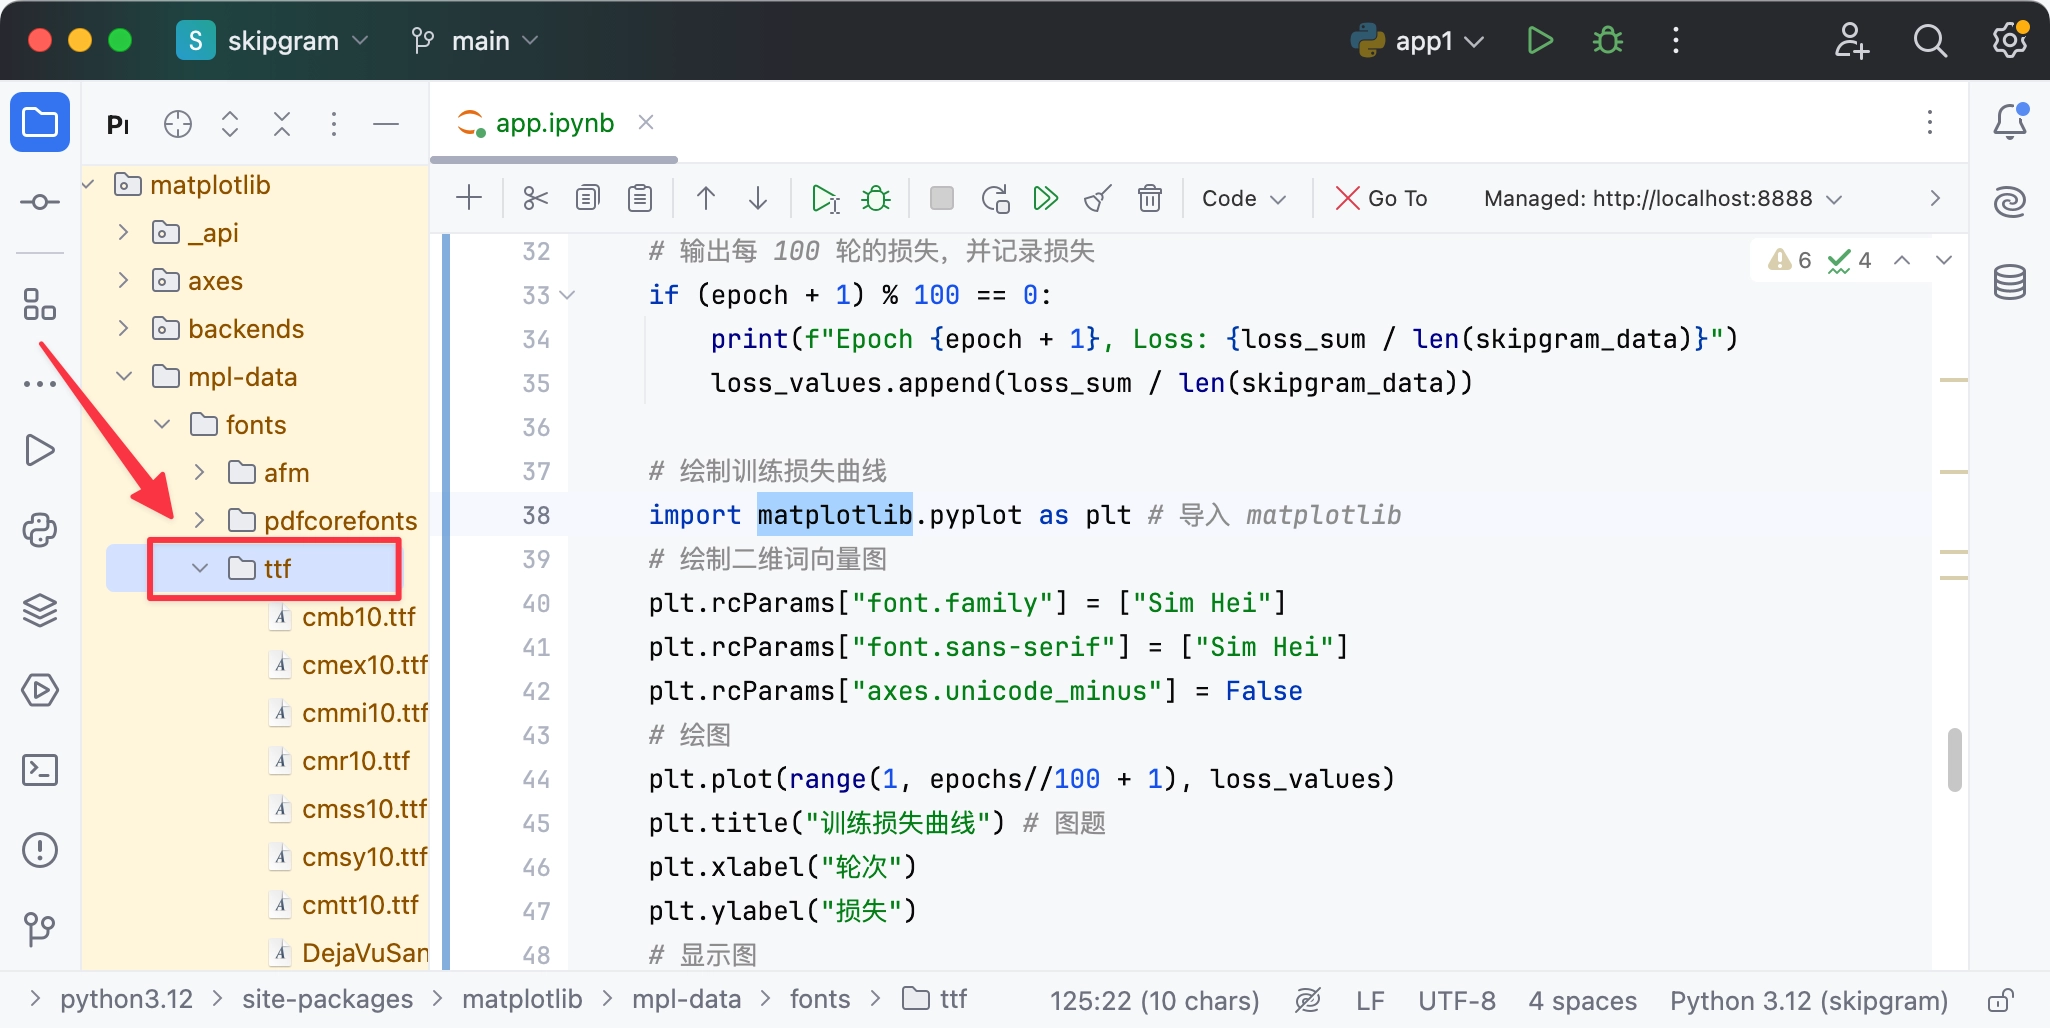Run cell and select below

tap(825, 198)
